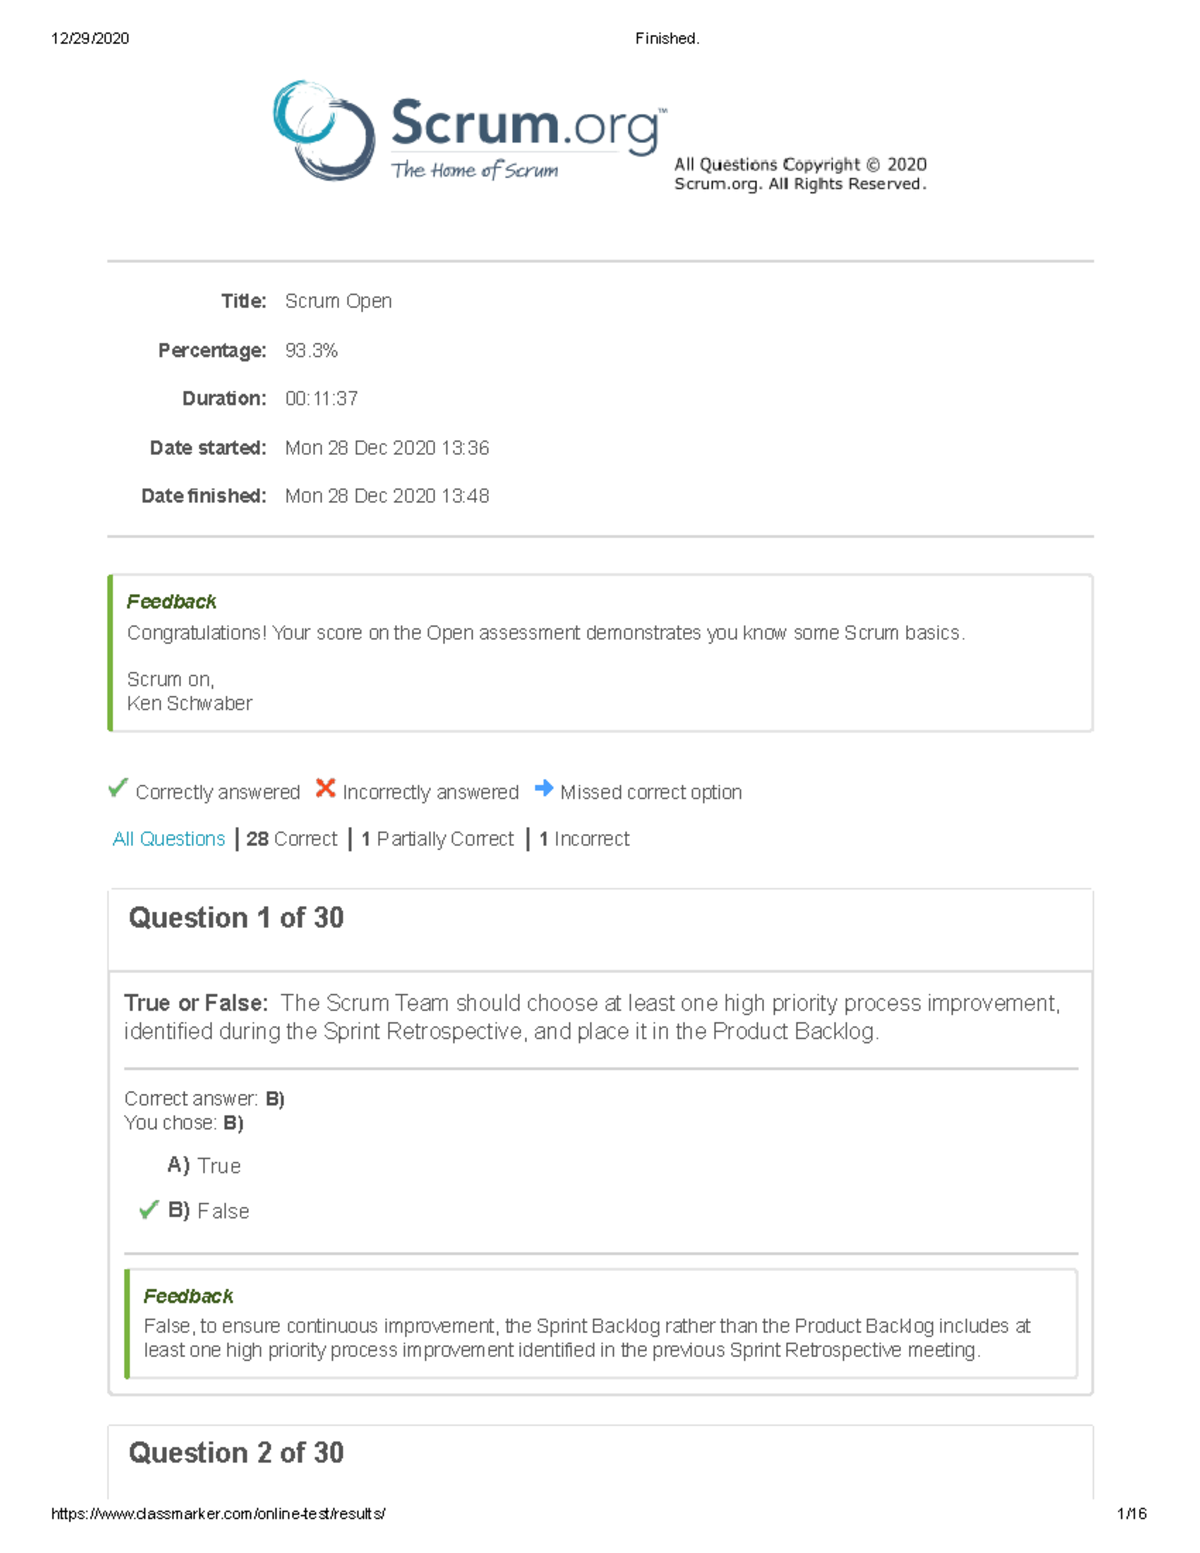Image resolution: width=1200 pixels, height=1553 pixels.
Task: Open the classmarker.com results URL in footer
Action: [x=218, y=1514]
